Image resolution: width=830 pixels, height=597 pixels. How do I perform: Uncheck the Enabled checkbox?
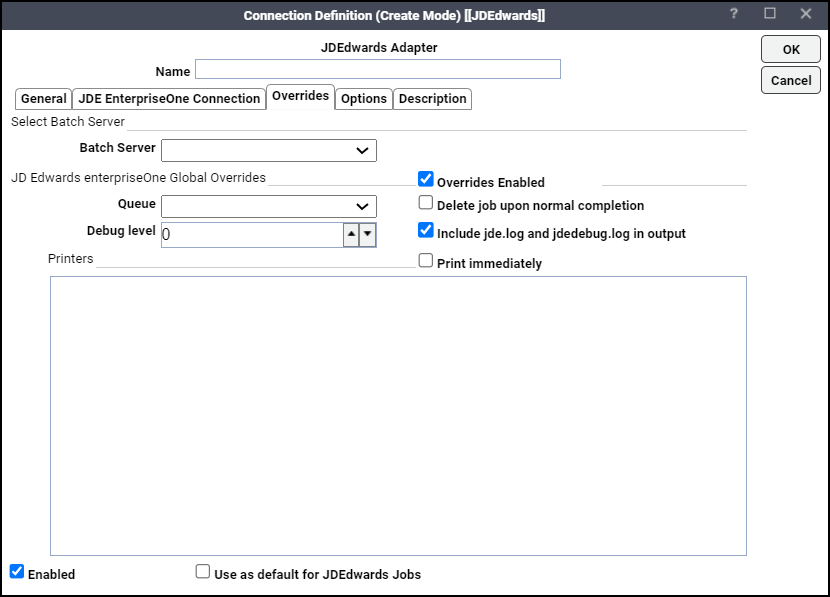click(x=17, y=572)
